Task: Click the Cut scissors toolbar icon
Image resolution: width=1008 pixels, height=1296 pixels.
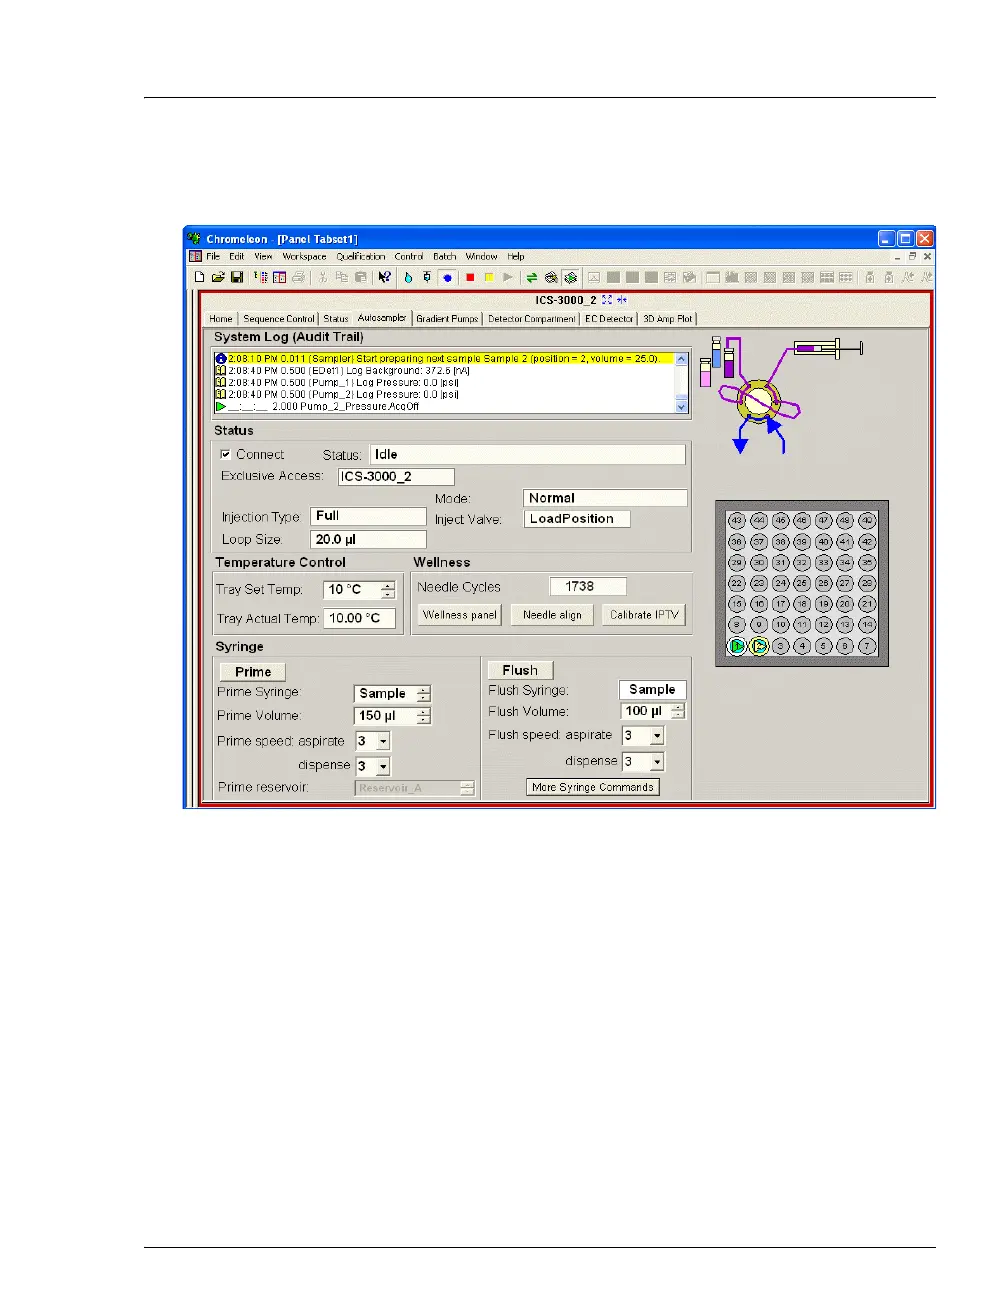Action: coord(323,277)
